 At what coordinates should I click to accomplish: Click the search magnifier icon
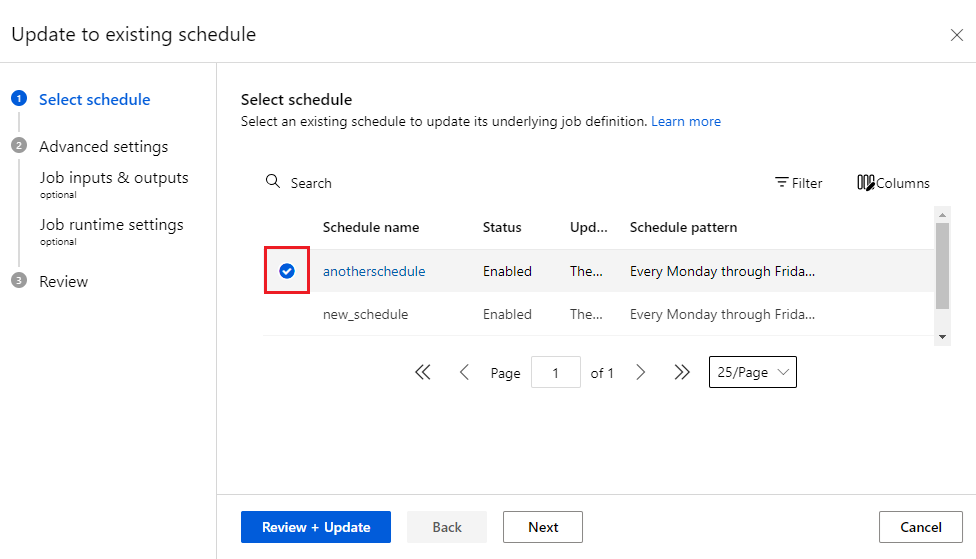[272, 182]
